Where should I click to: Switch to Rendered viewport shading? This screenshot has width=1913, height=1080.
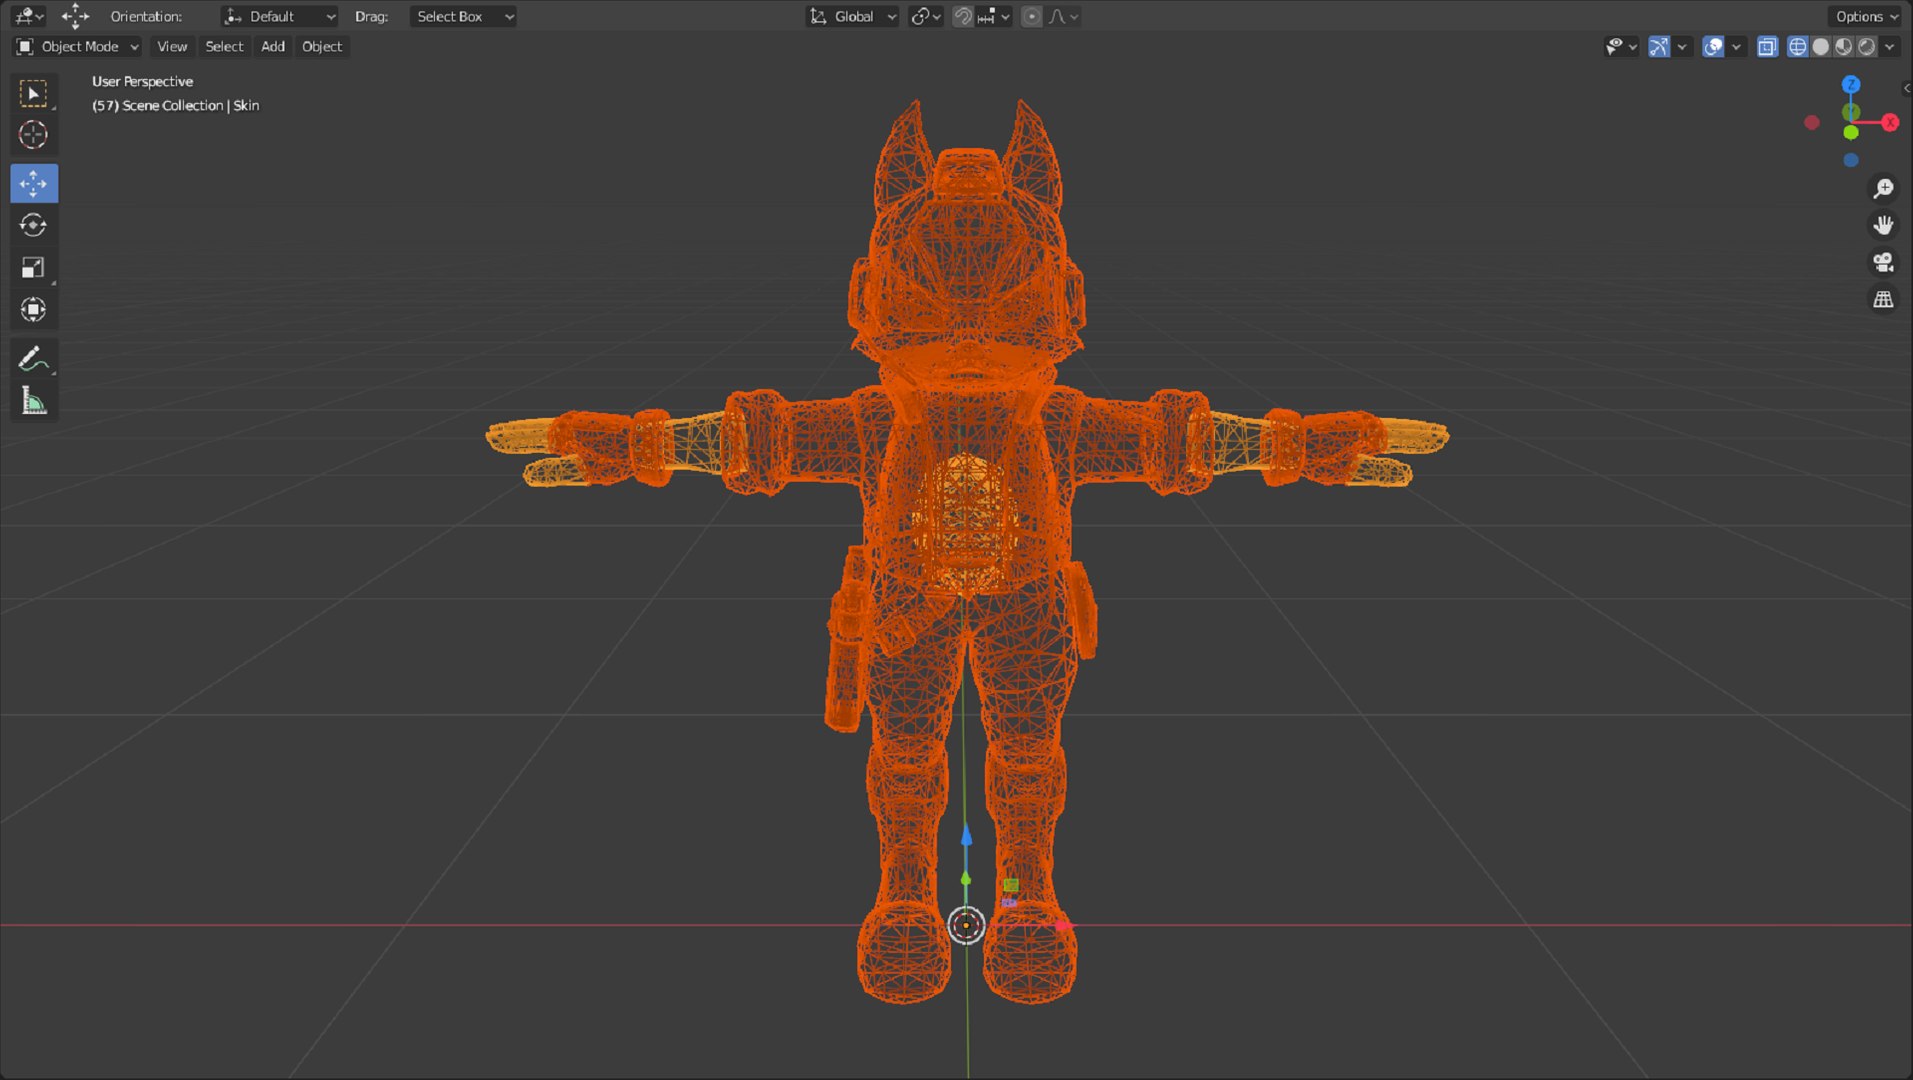click(1866, 46)
